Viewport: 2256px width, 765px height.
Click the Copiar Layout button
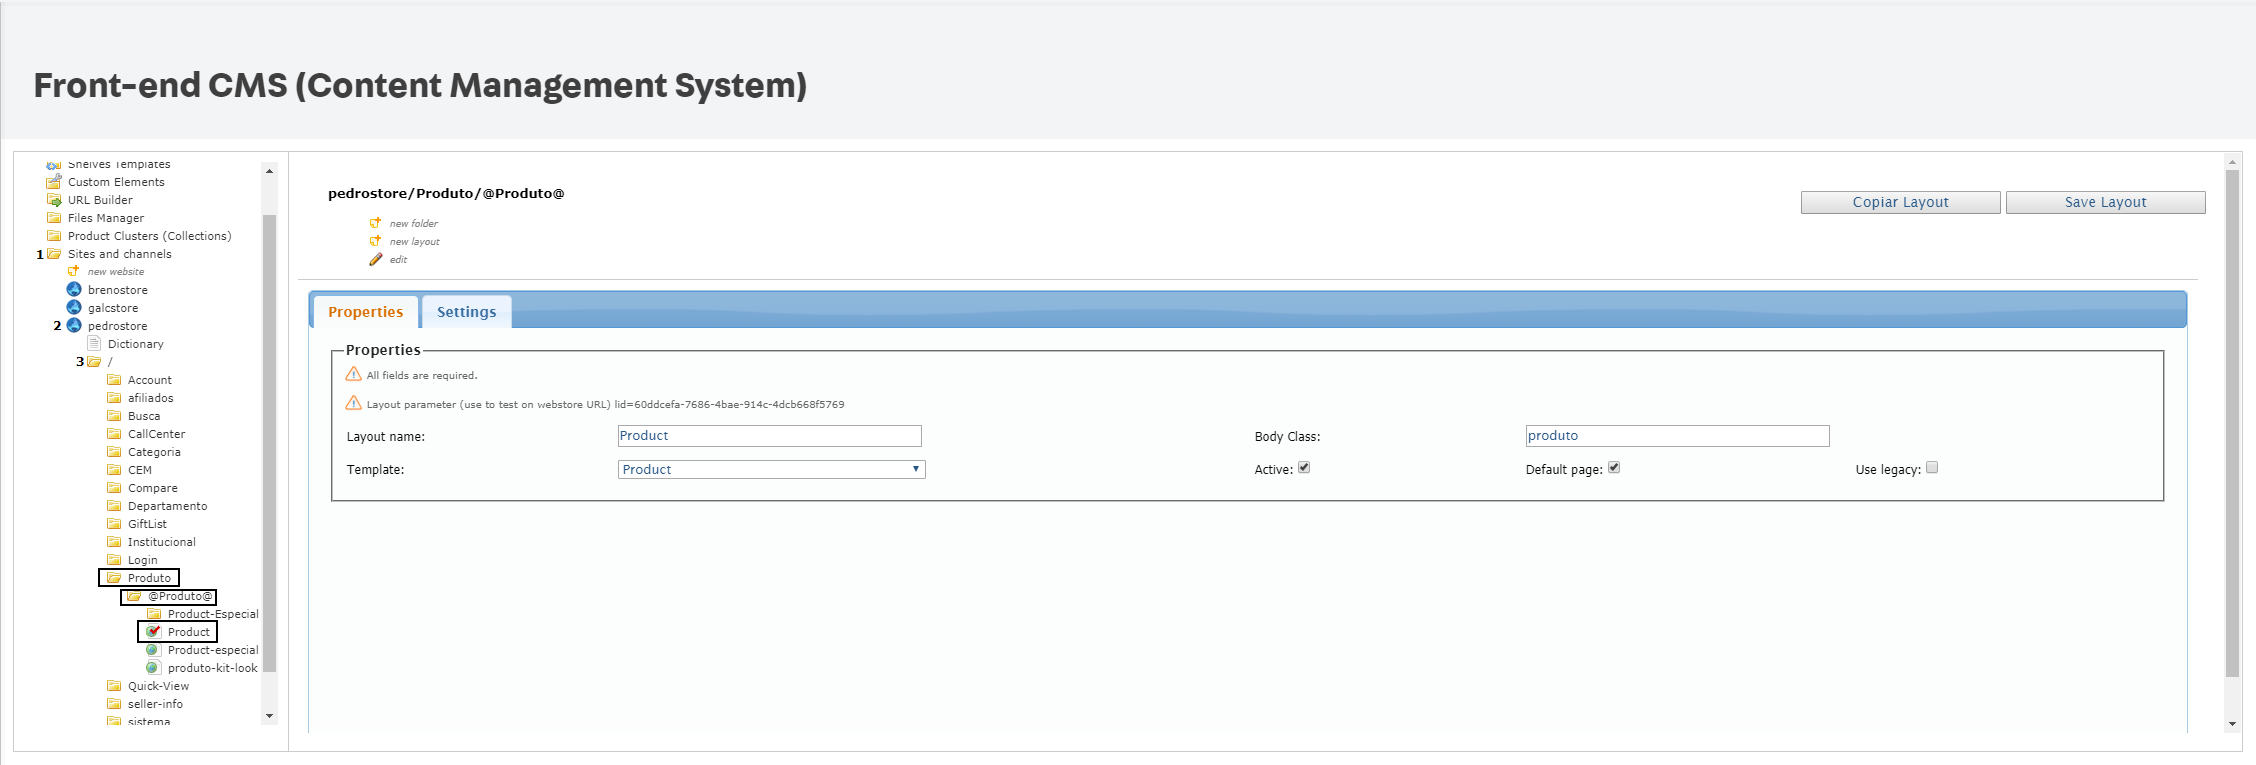[x=1900, y=202]
